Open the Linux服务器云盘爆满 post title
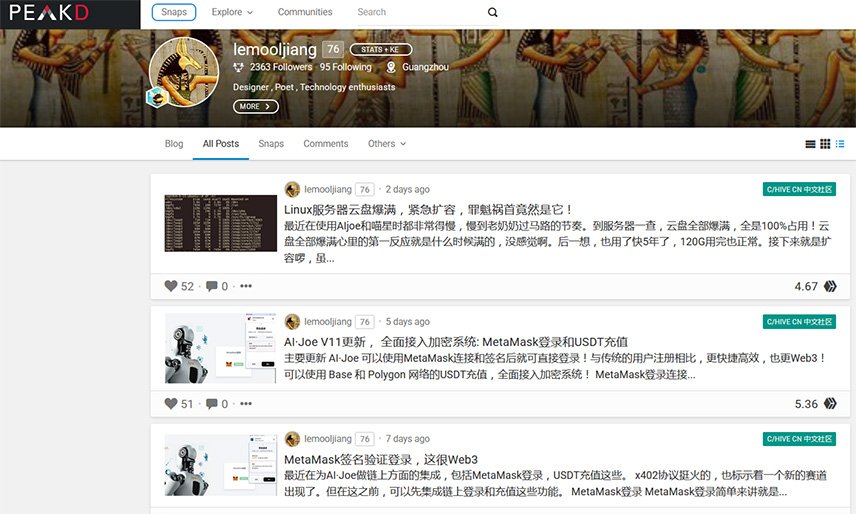This screenshot has height=514, width=856. (x=427, y=210)
